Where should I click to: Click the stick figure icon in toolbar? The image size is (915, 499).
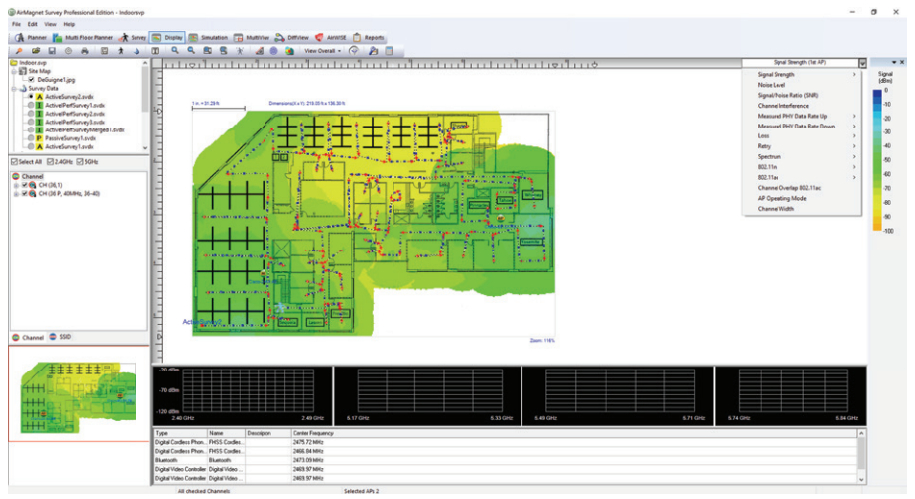pyautogui.click(x=240, y=51)
